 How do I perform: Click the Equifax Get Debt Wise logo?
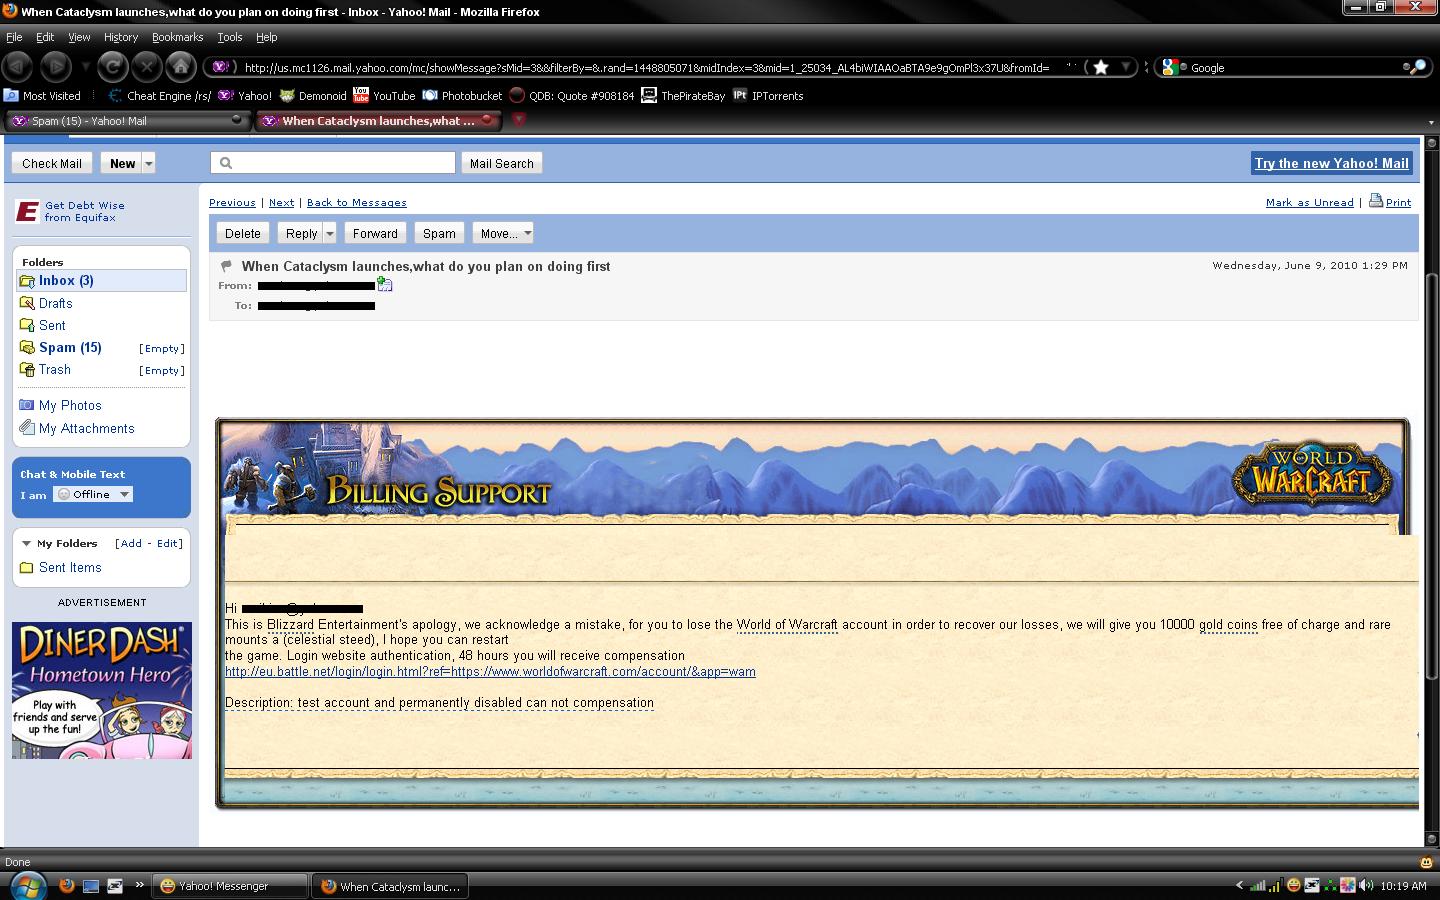27,211
